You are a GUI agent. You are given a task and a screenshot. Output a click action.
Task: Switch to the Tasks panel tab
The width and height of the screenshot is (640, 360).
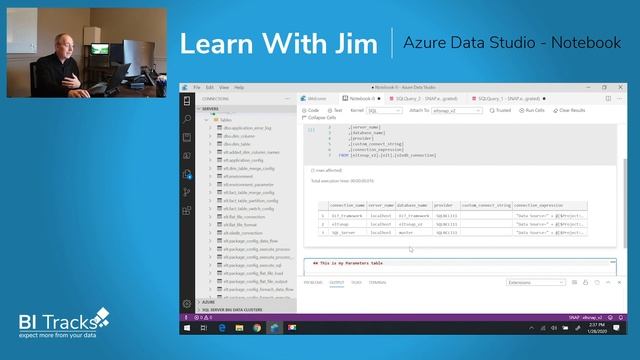click(356, 282)
